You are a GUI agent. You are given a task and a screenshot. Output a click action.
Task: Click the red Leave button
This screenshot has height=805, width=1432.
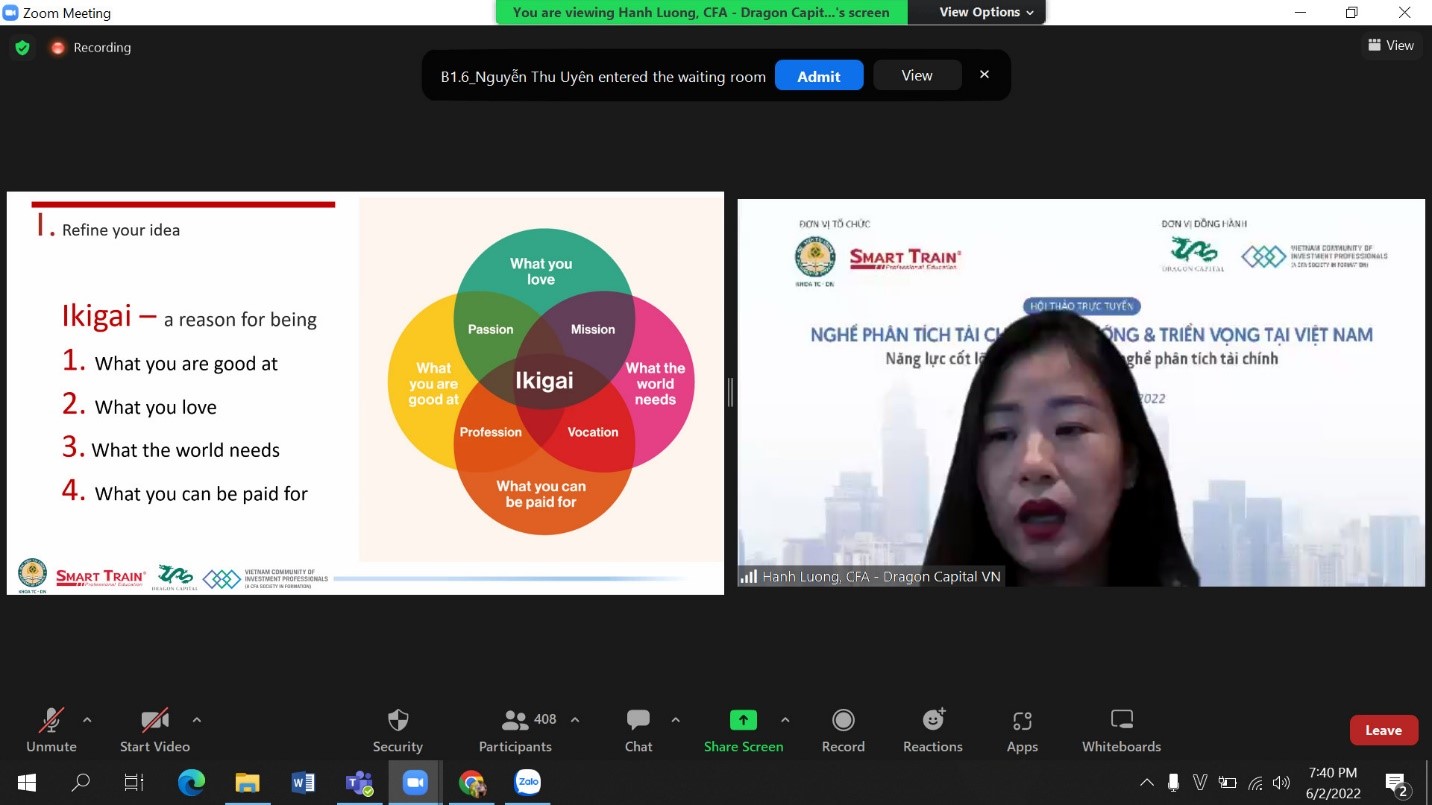(x=1384, y=730)
